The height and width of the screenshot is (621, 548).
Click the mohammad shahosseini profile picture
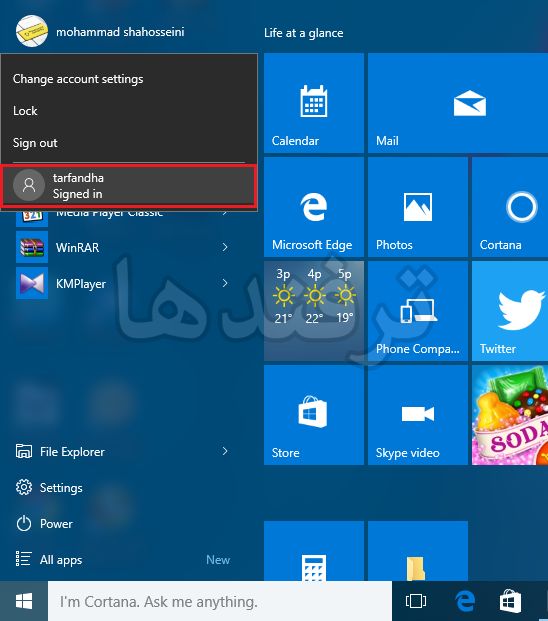32,31
